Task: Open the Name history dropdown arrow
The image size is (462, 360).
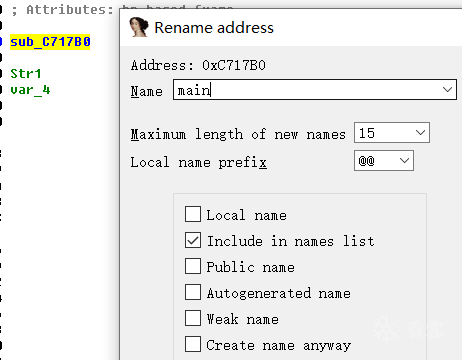Action: coord(447,89)
